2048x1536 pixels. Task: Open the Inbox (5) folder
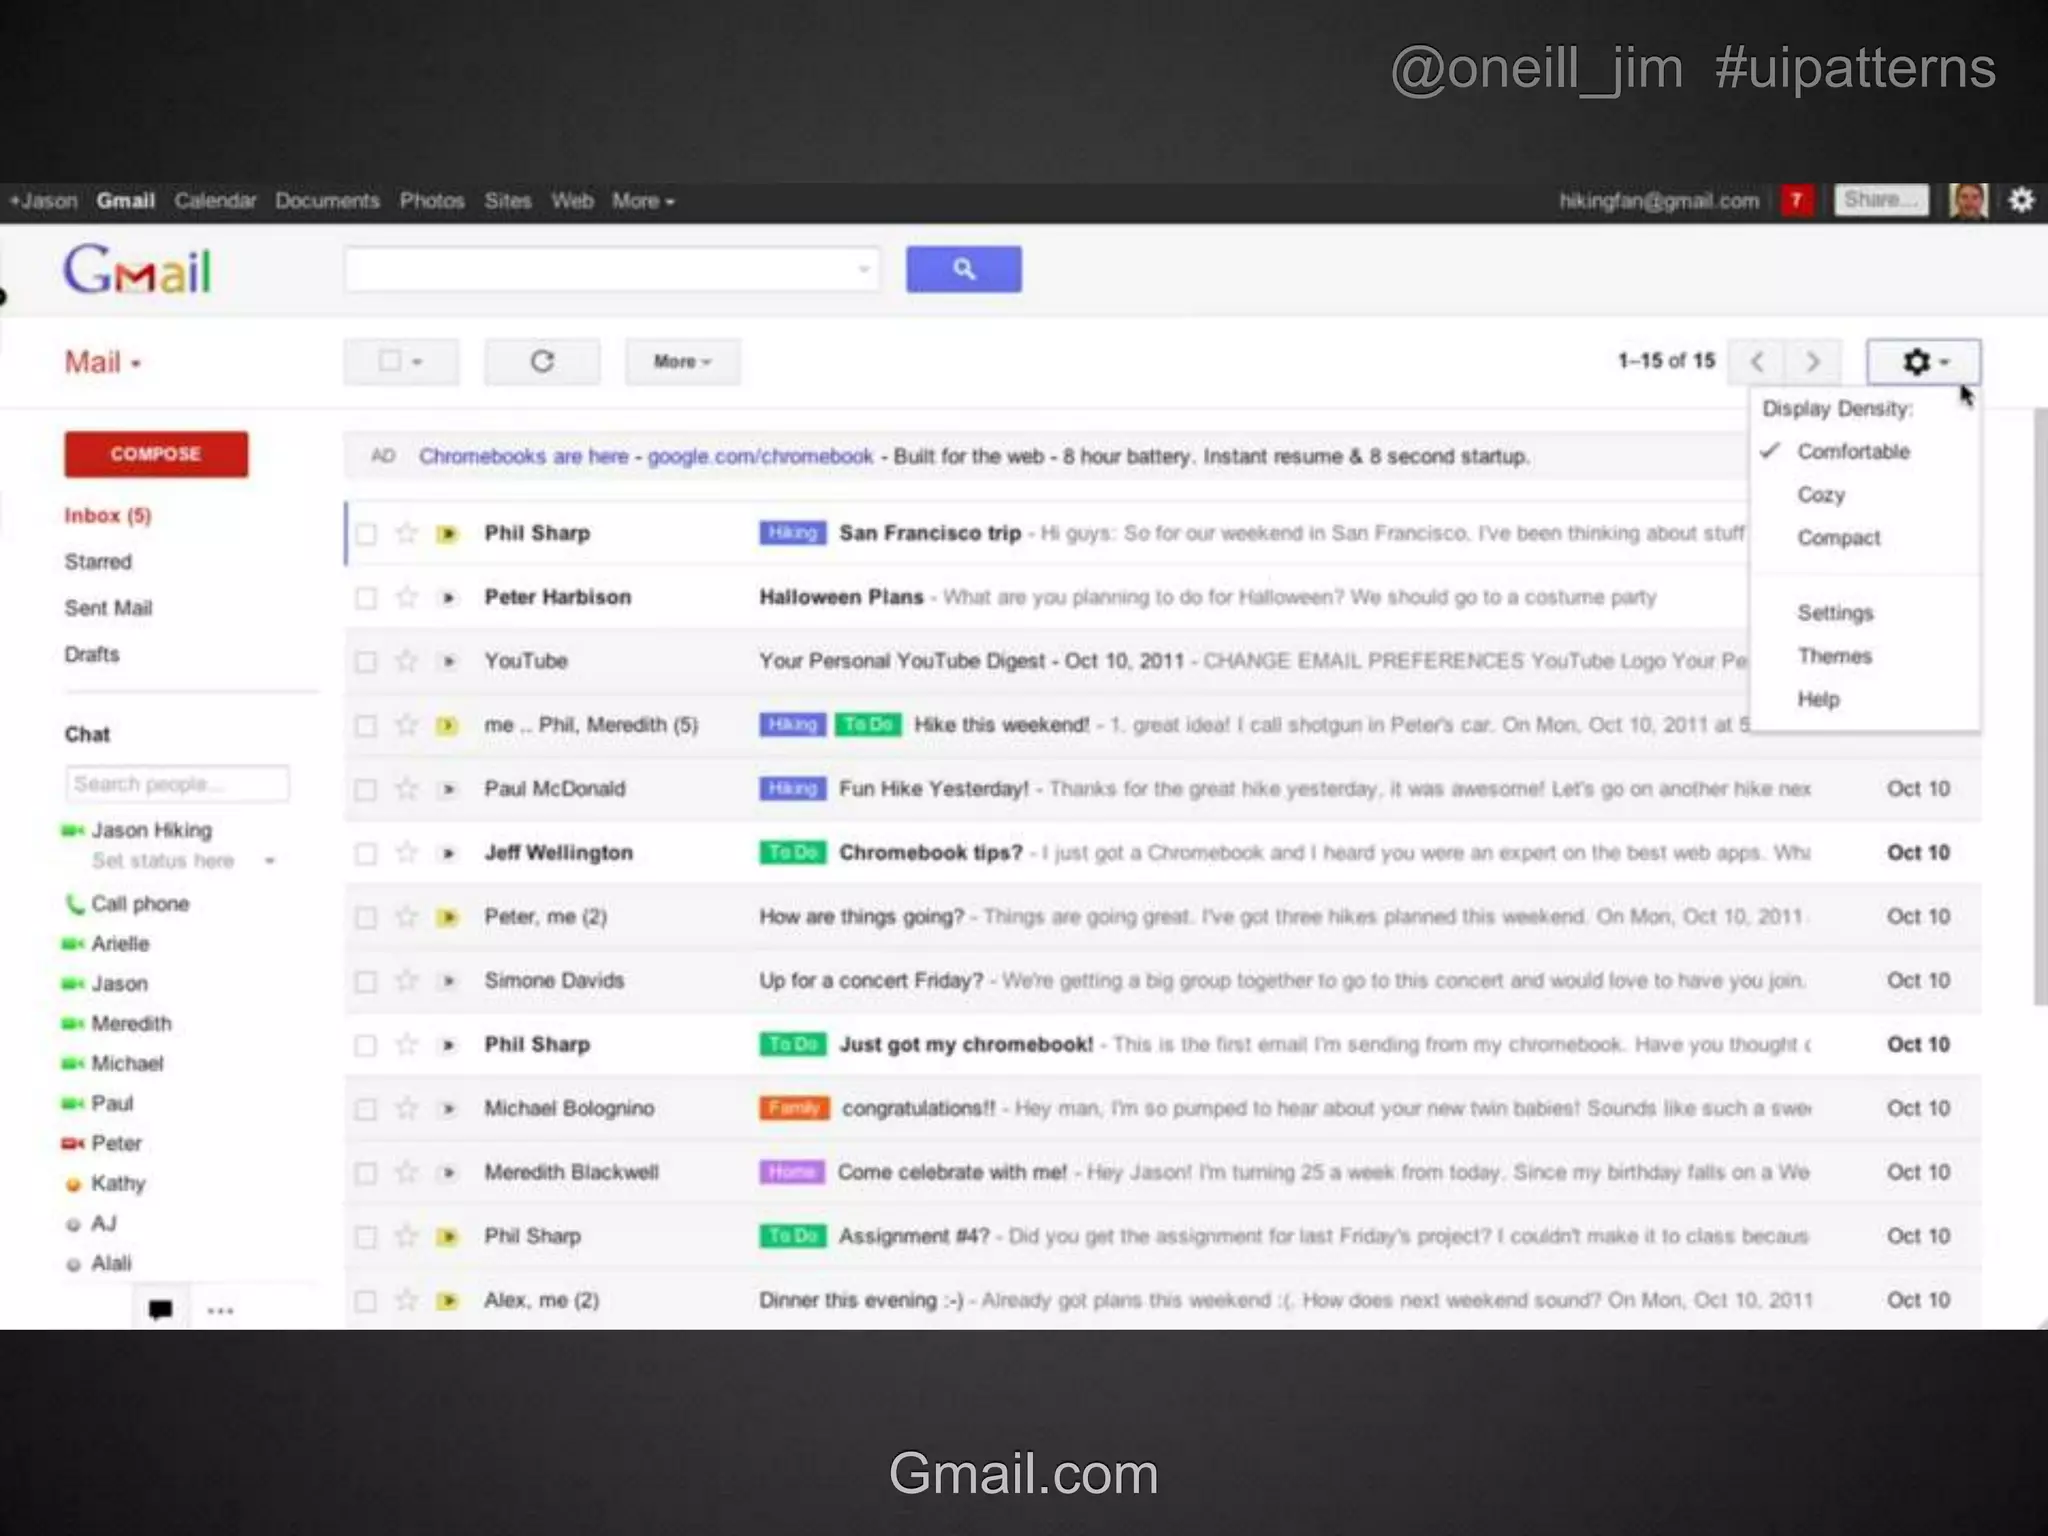tap(107, 515)
